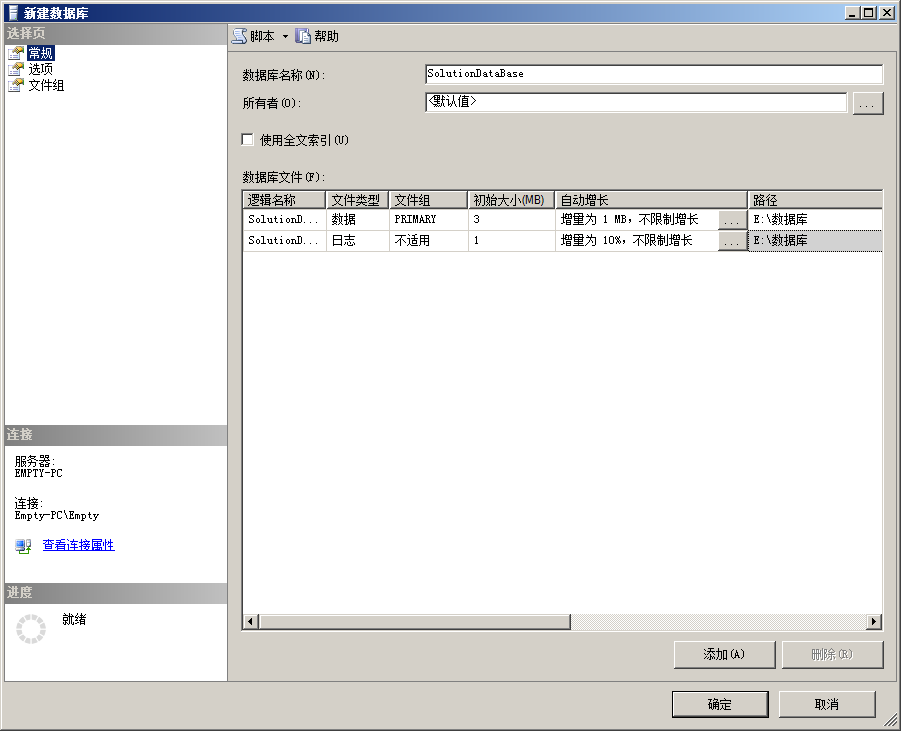The image size is (901, 731).
Task: Click the 逻辑名称 column header
Action: (x=284, y=200)
